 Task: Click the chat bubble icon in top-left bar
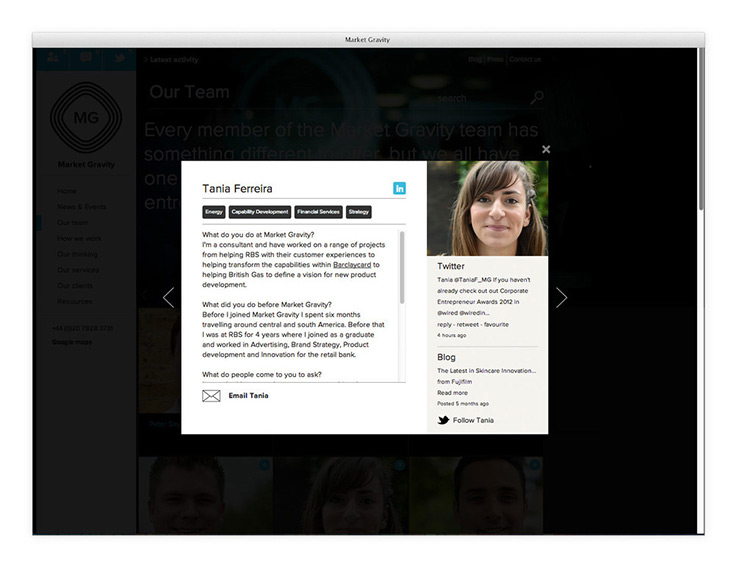pyautogui.click(x=86, y=58)
